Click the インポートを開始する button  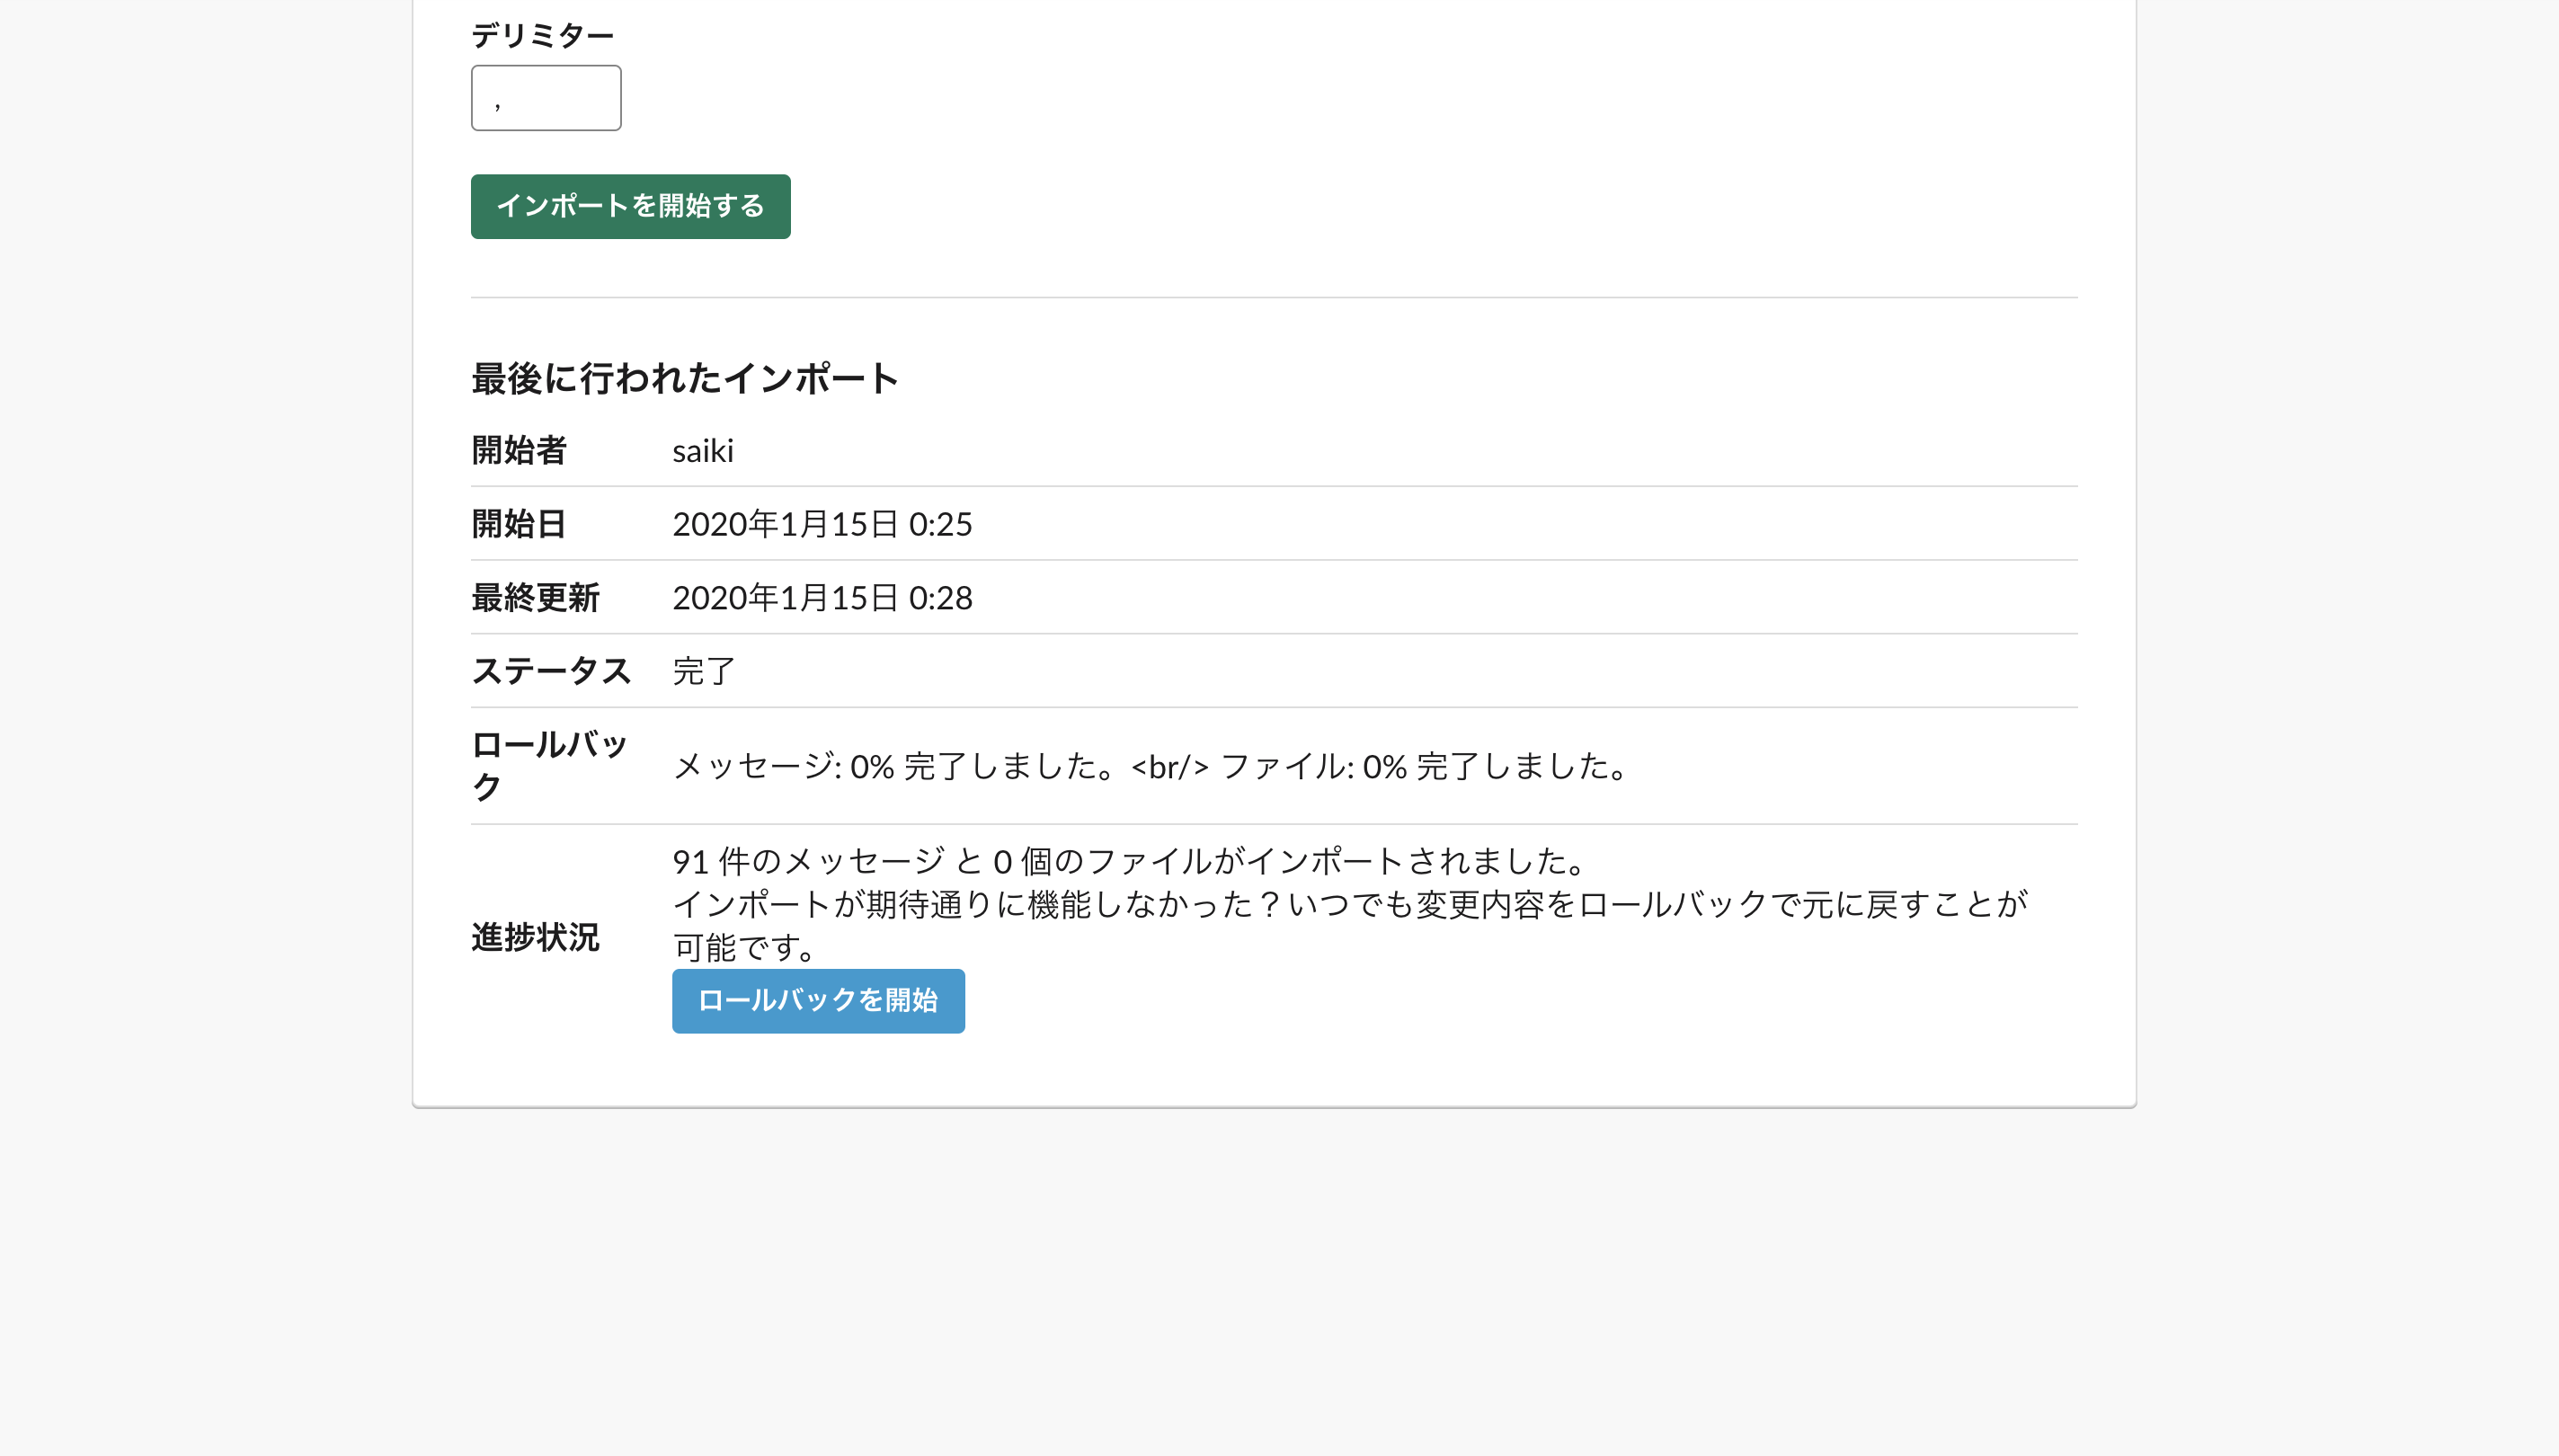630,206
